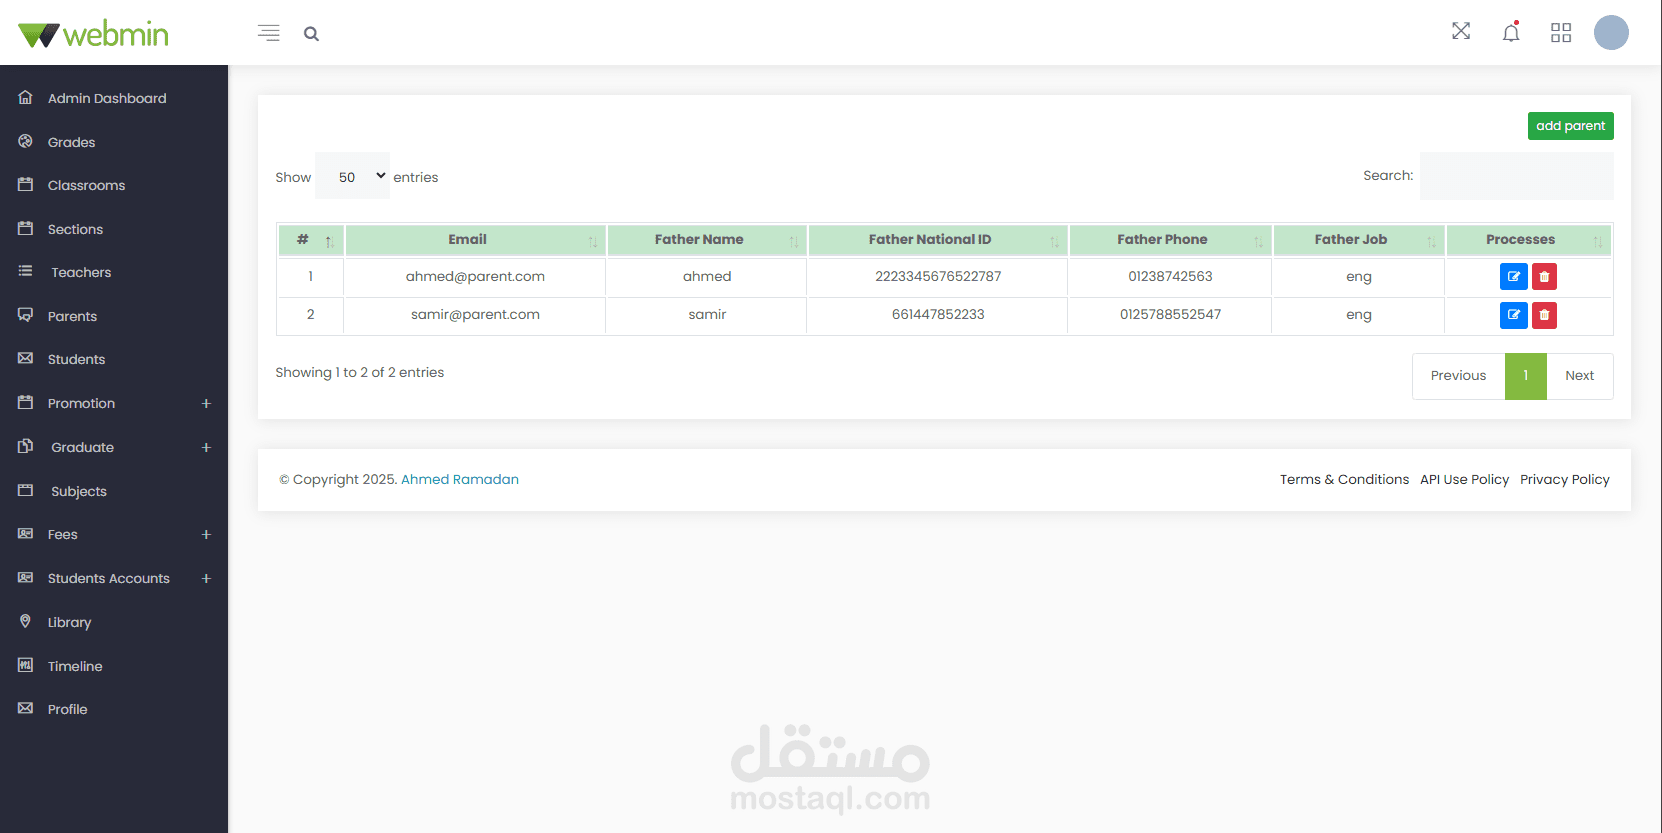Image resolution: width=1662 pixels, height=833 pixels.
Task: Delete parent samir@parent.com
Action: click(x=1544, y=315)
